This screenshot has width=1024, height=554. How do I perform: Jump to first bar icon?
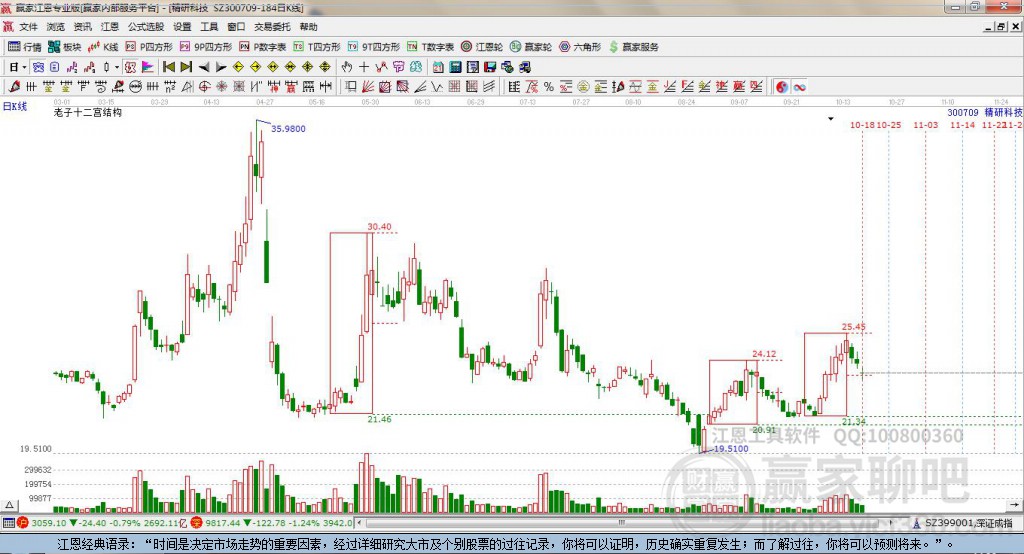[x=168, y=67]
